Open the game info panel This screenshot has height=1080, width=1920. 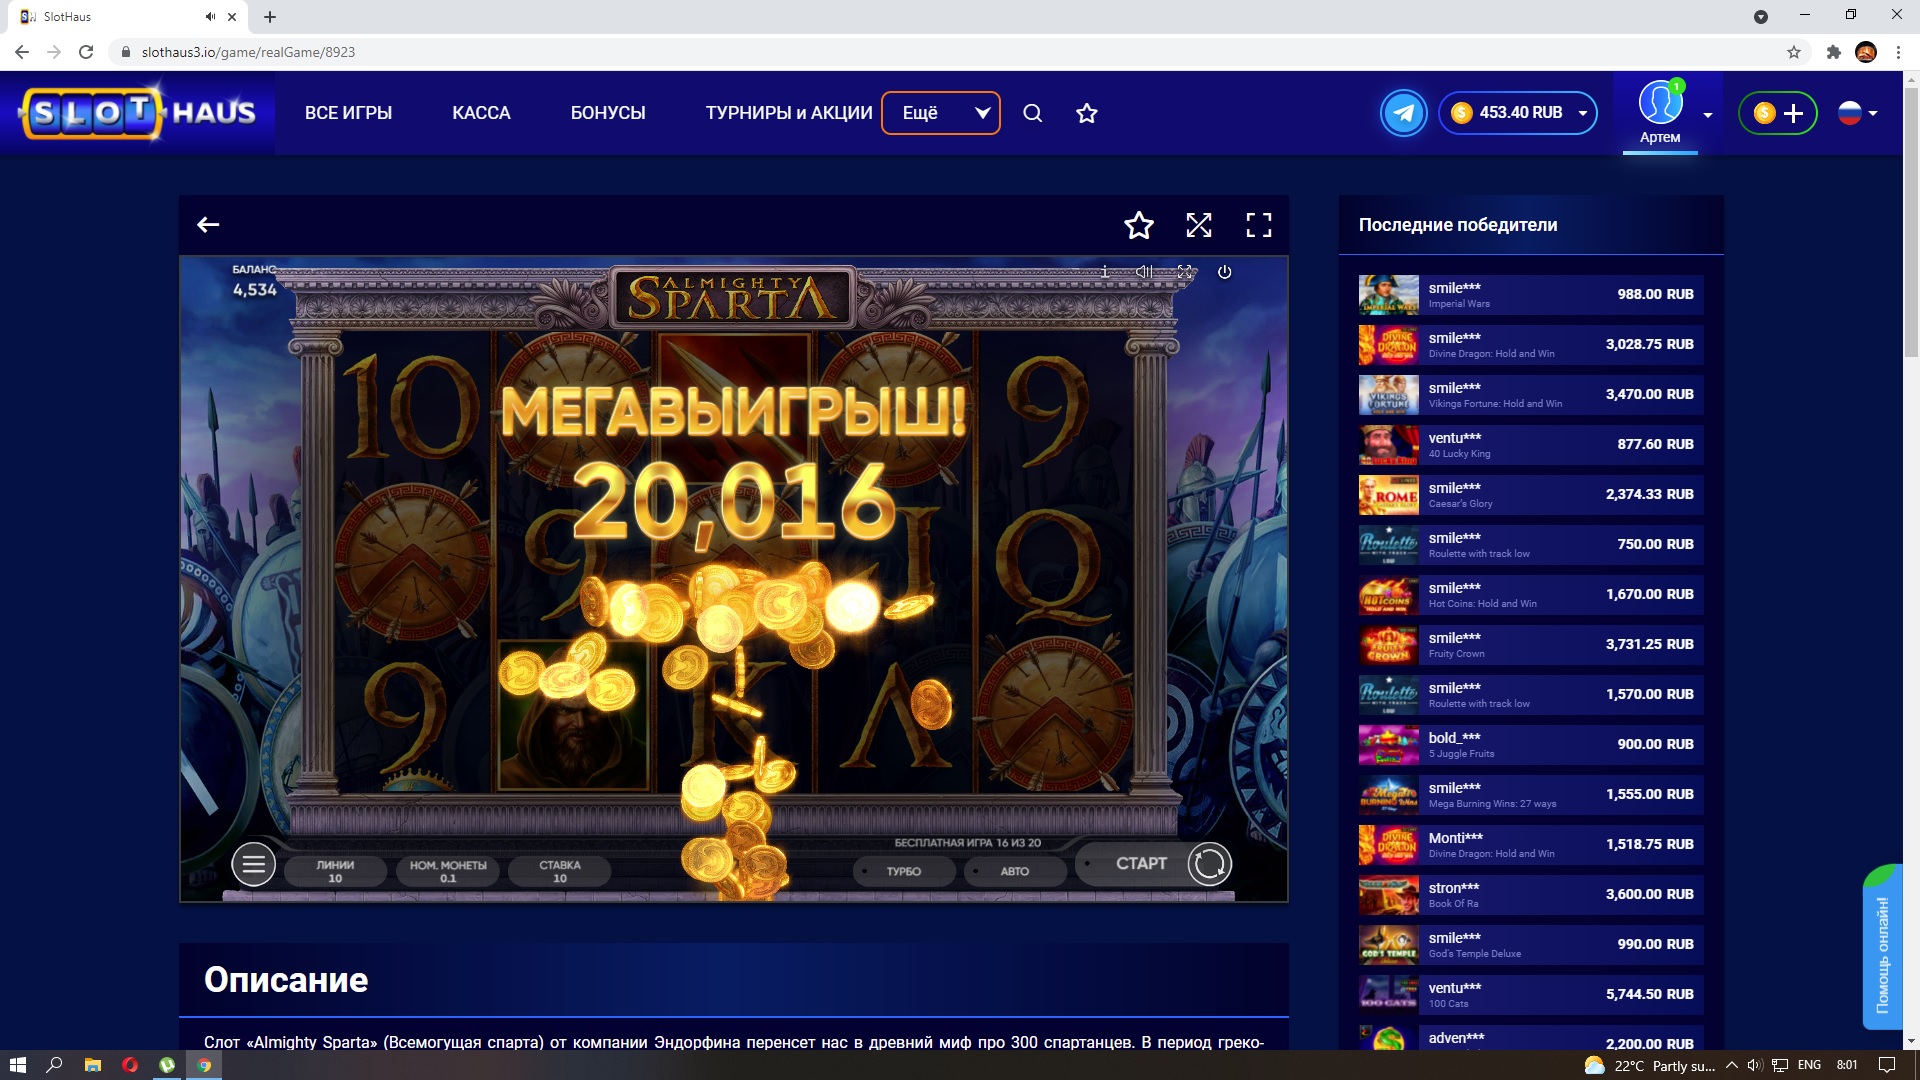click(1105, 271)
